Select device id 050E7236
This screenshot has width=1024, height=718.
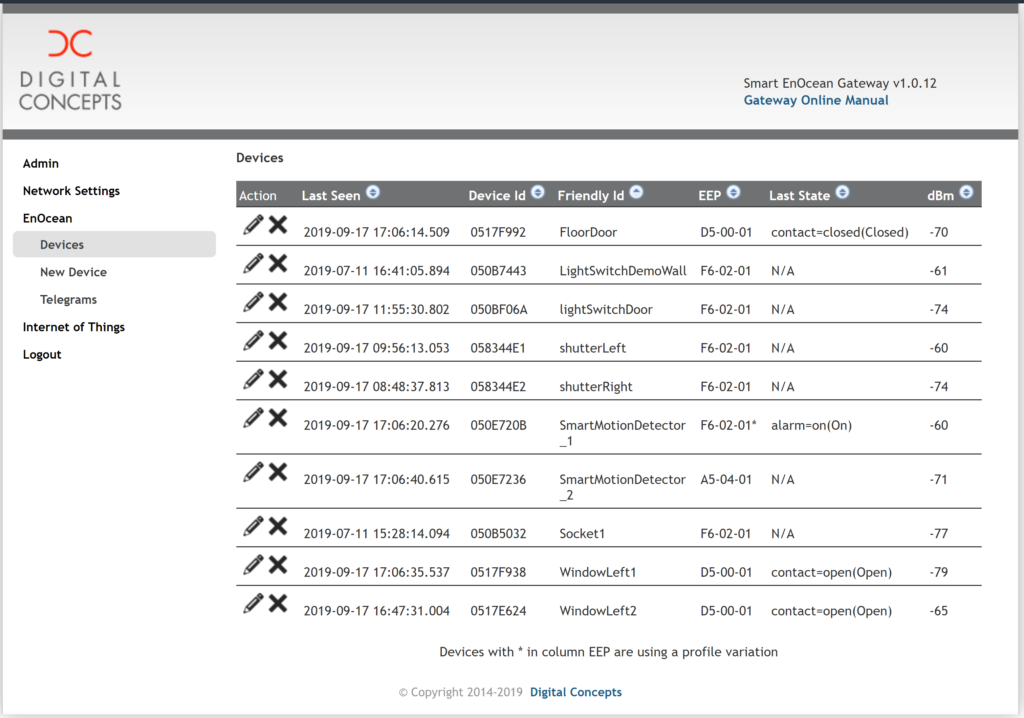click(498, 480)
